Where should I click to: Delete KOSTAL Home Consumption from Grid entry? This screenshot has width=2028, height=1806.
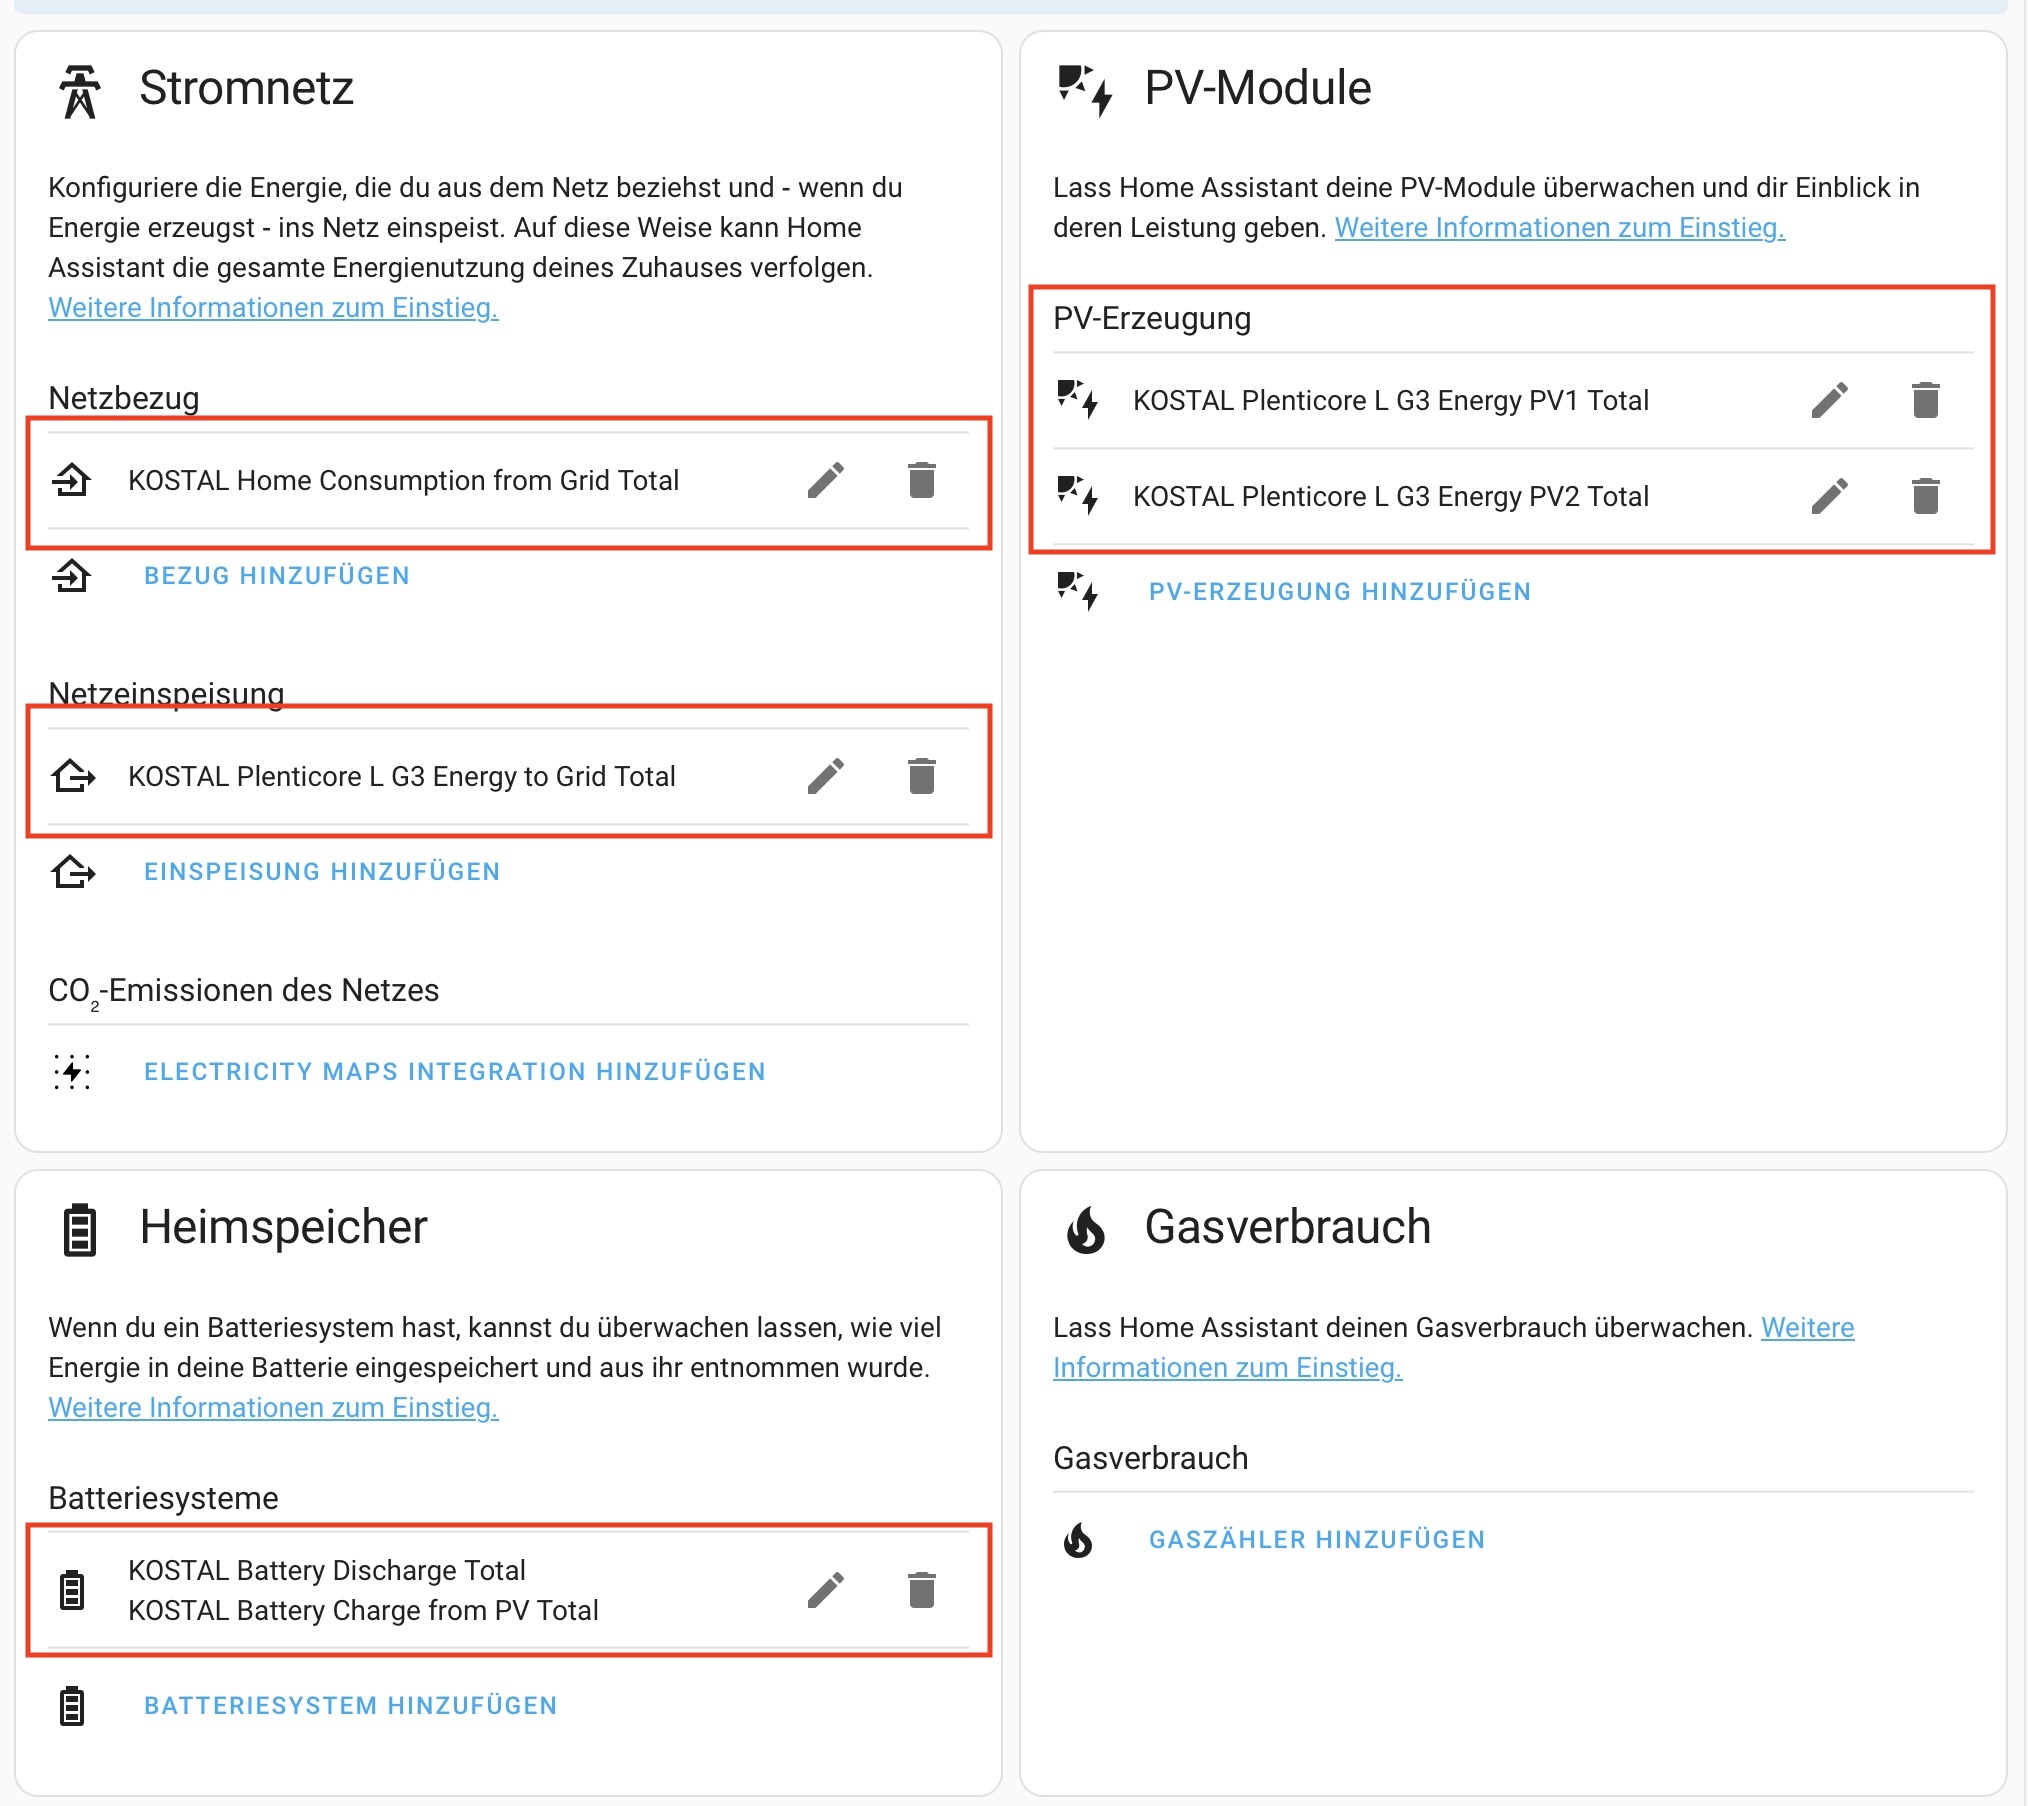coord(921,480)
